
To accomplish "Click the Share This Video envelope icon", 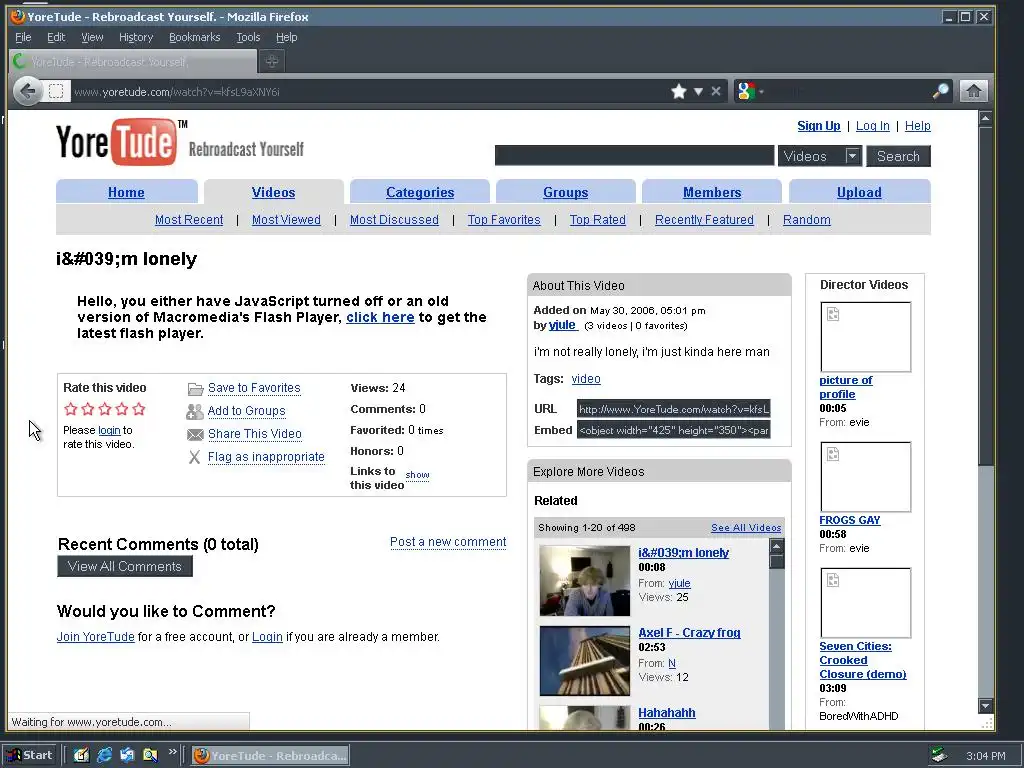I will (x=195, y=434).
